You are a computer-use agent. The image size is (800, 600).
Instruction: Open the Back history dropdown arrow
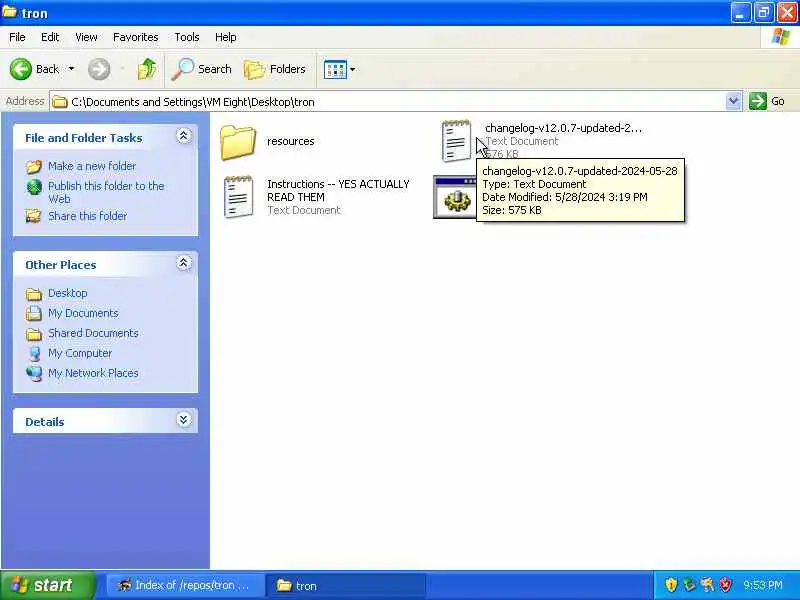coord(71,69)
